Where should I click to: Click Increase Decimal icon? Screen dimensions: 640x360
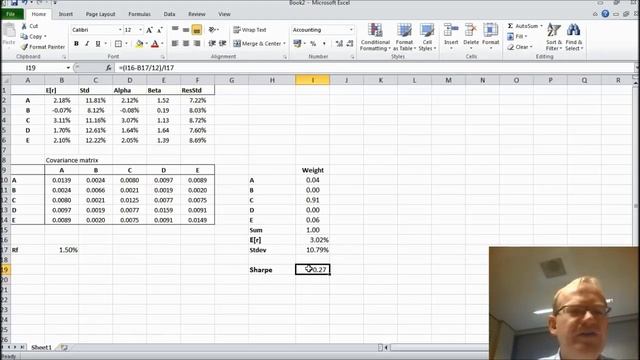click(x=339, y=44)
